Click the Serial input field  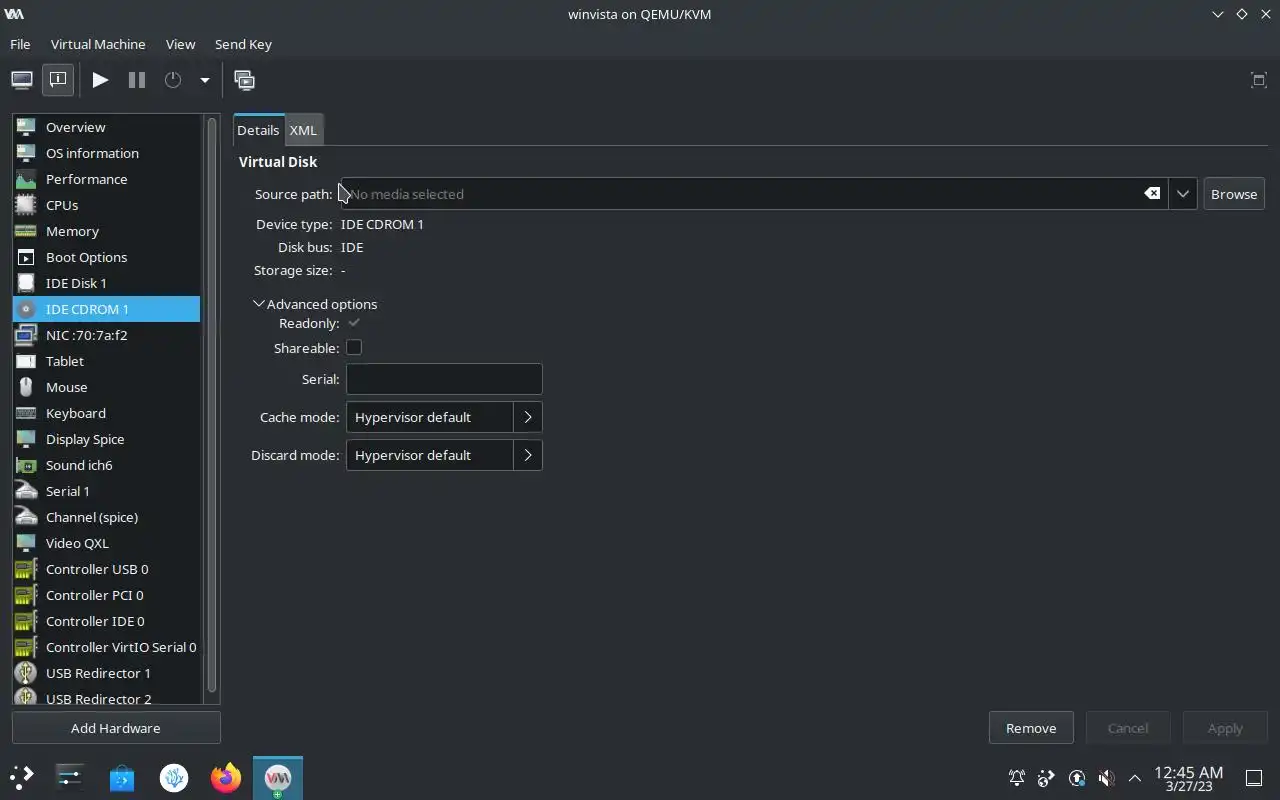[444, 379]
